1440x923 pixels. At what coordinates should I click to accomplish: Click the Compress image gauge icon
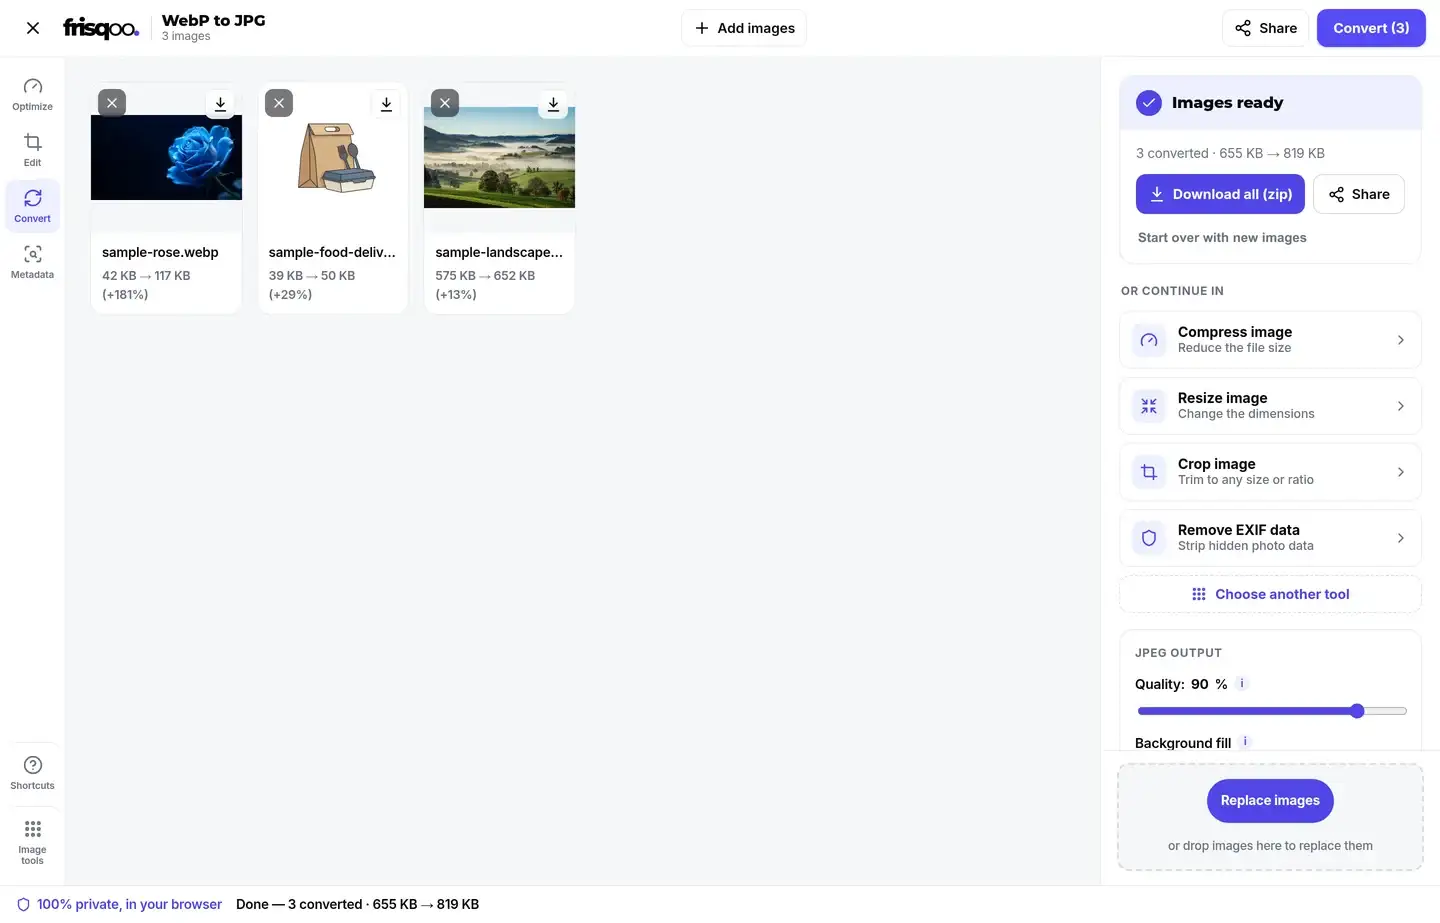(x=1149, y=340)
